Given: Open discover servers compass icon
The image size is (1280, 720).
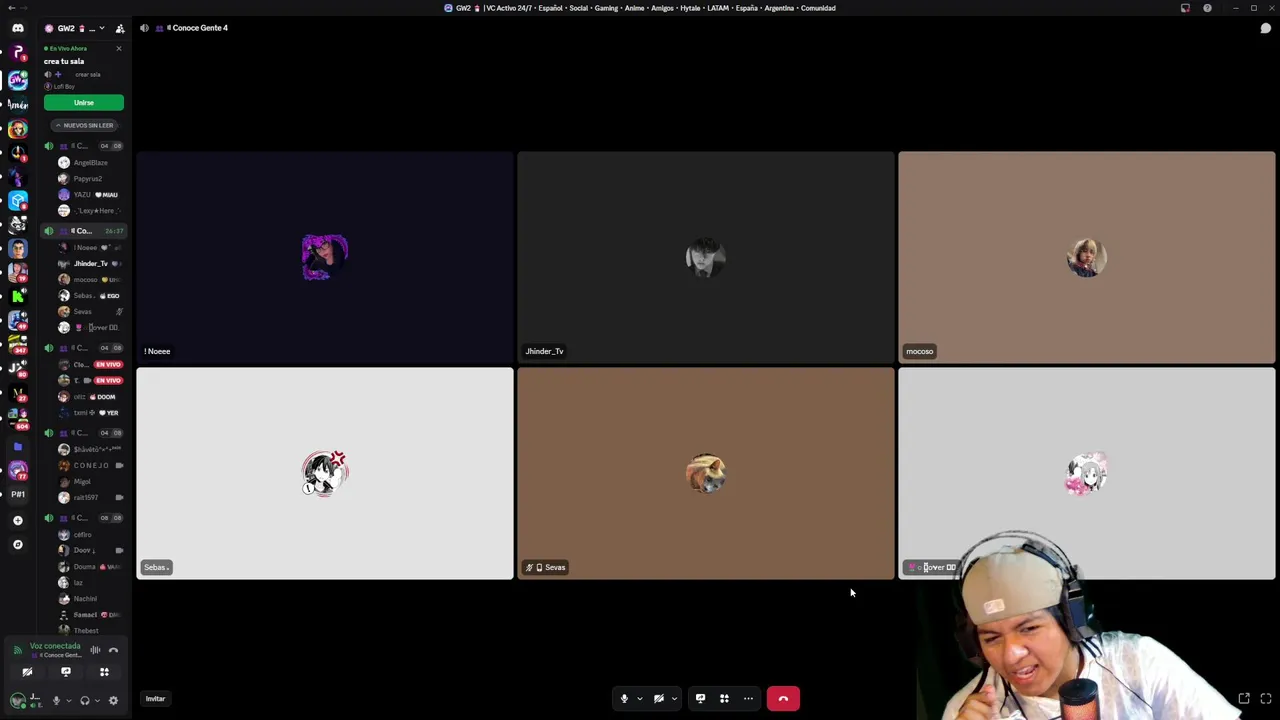Looking at the screenshot, I should point(17,545).
